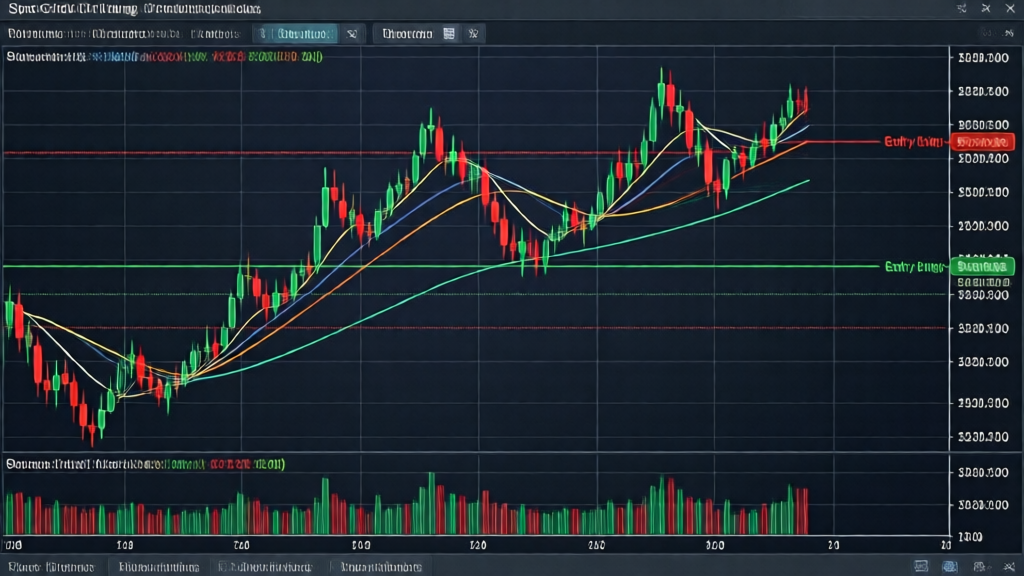Switch to the first bottom panel tab
Screen dimensions: 1024x576
48,566
